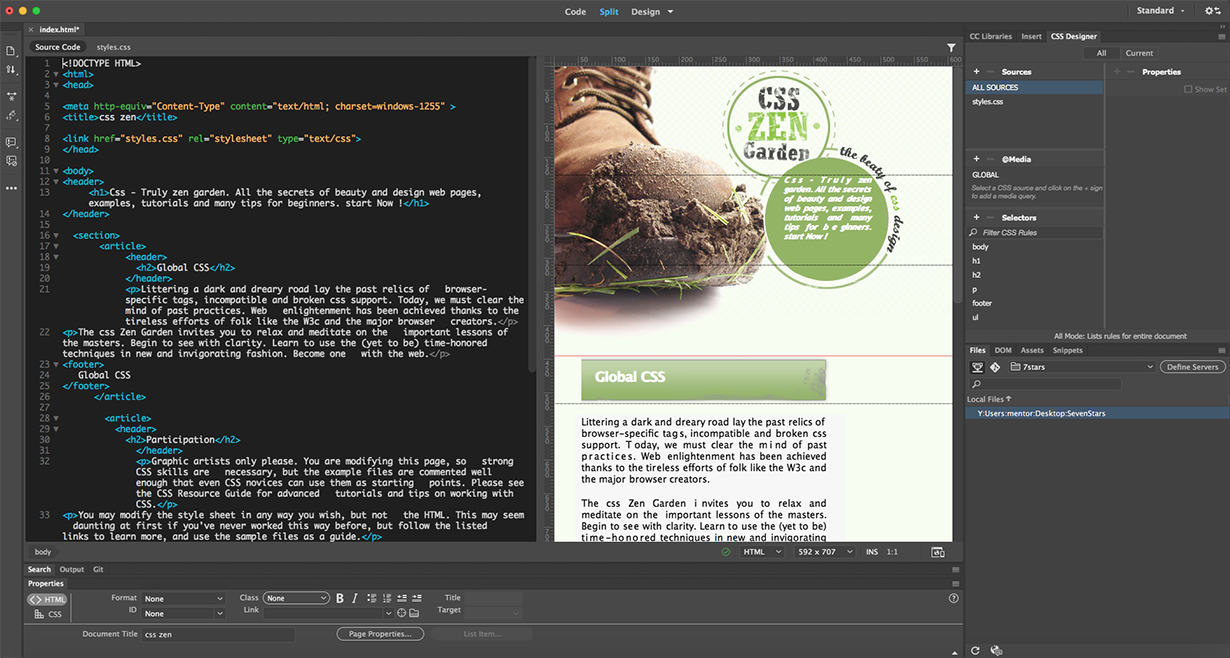This screenshot has width=1230, height=658.
Task: Switch to the CC Libraries tab
Action: coord(990,37)
